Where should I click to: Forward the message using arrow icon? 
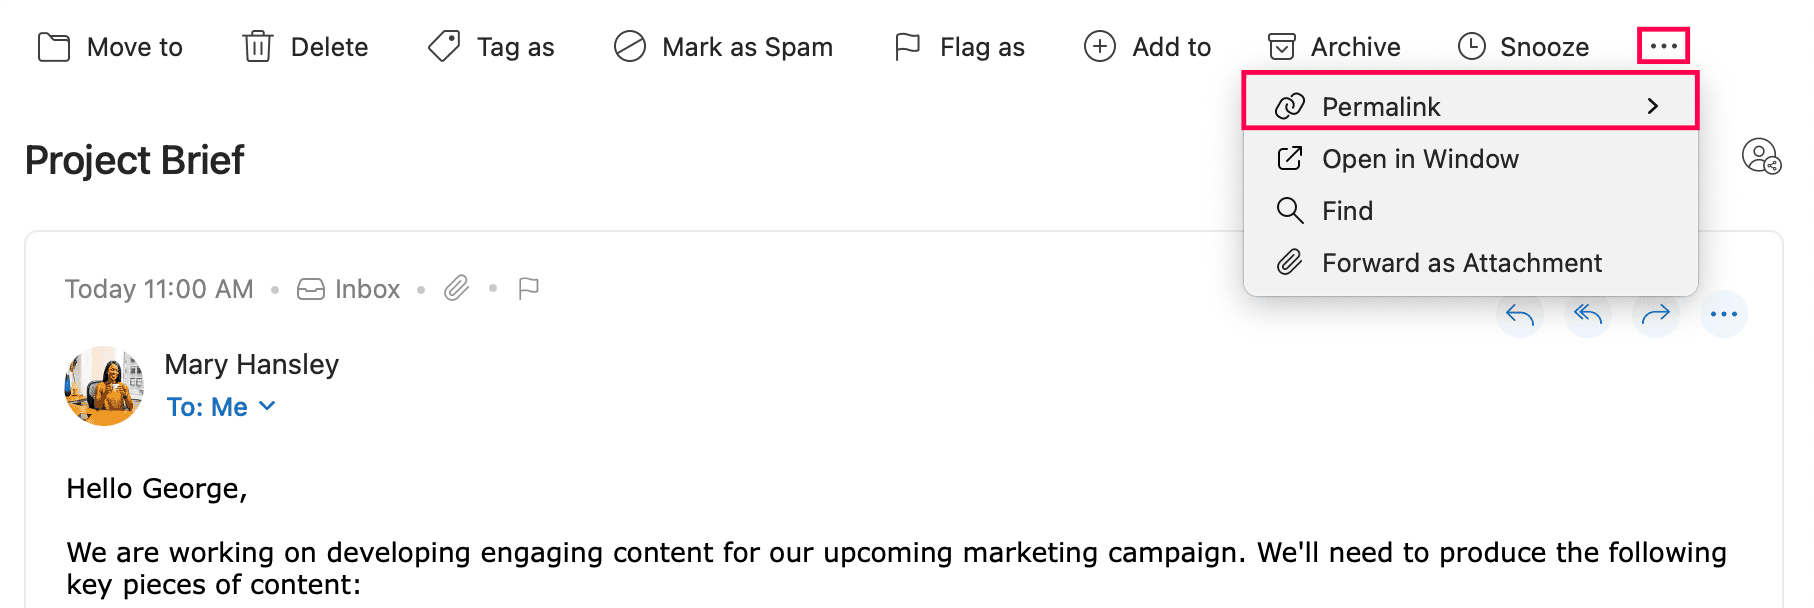tap(1656, 315)
